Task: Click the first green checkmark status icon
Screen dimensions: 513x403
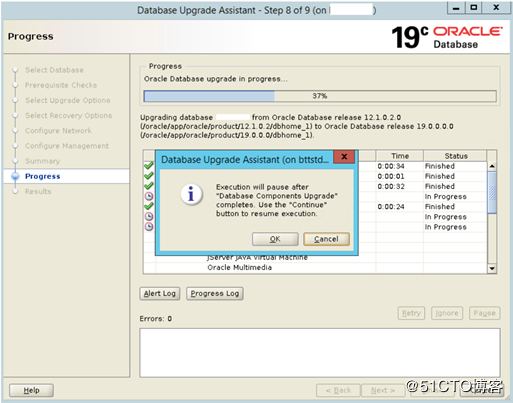Action: point(149,166)
